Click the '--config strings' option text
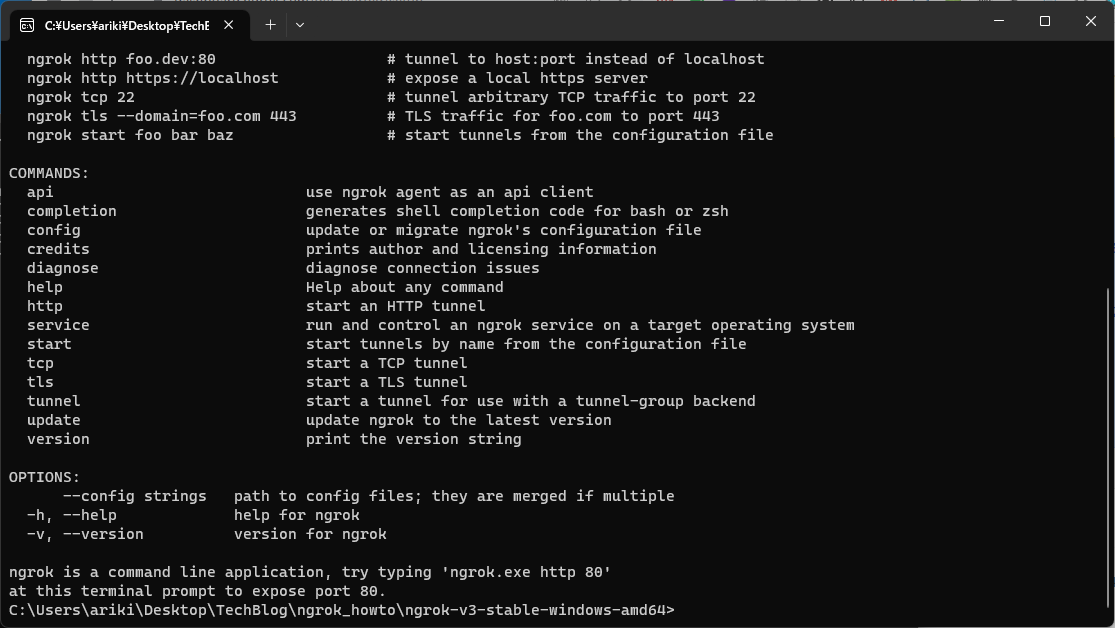 135,495
